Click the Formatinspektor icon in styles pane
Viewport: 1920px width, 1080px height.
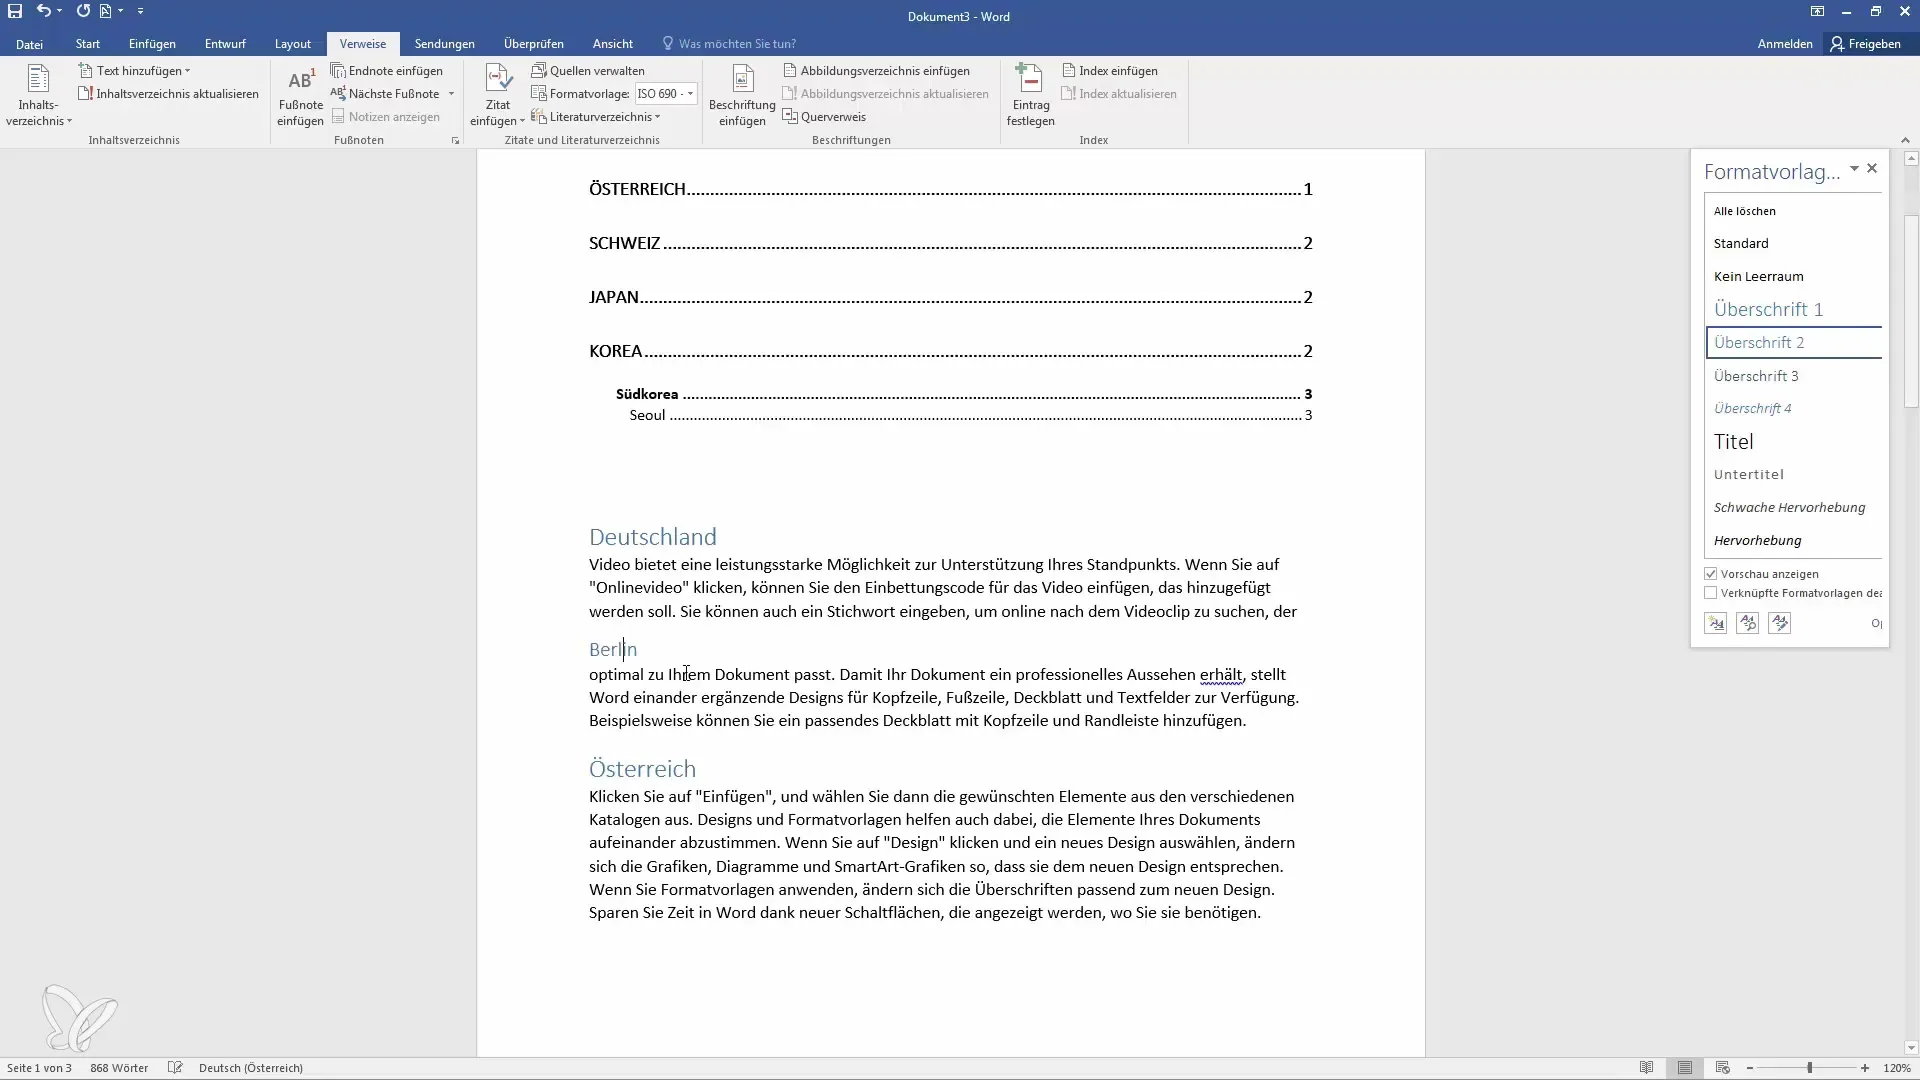pos(1747,623)
